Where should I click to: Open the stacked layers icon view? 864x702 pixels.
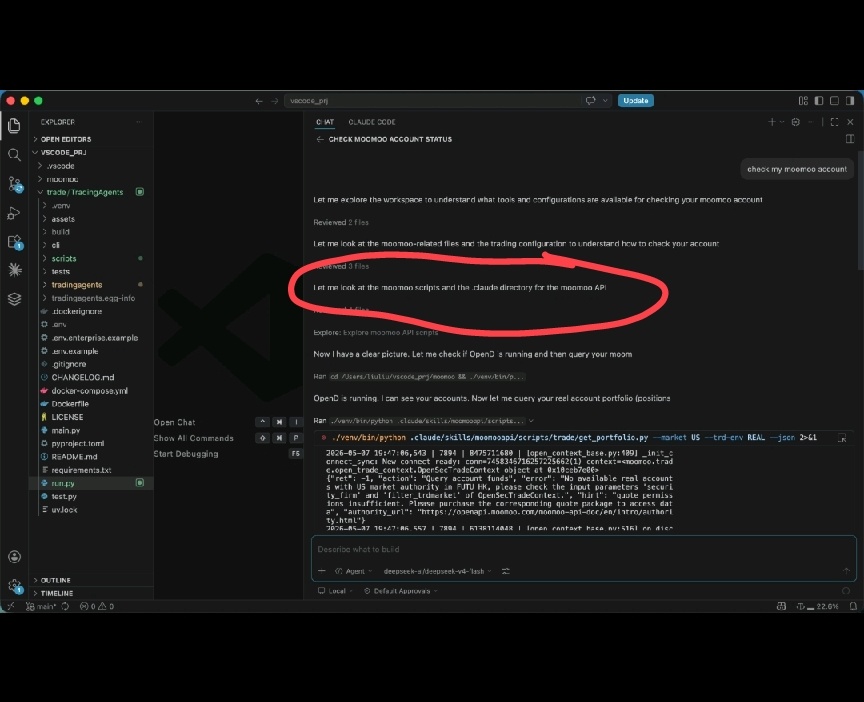click(x=14, y=299)
